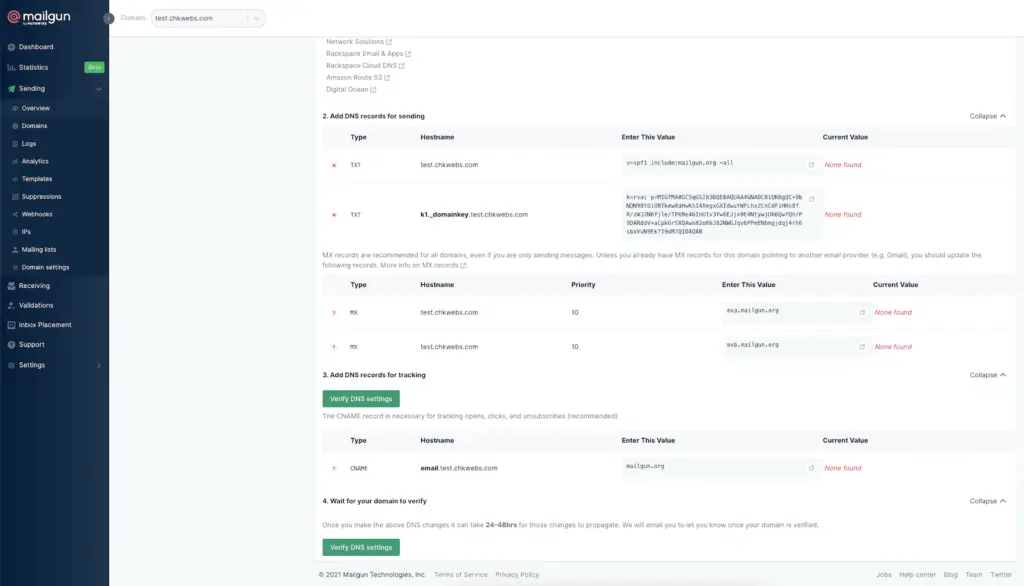This screenshot has height=586, width=1024.
Task: Open Domain settings in the sidebar
Action: pos(45,267)
